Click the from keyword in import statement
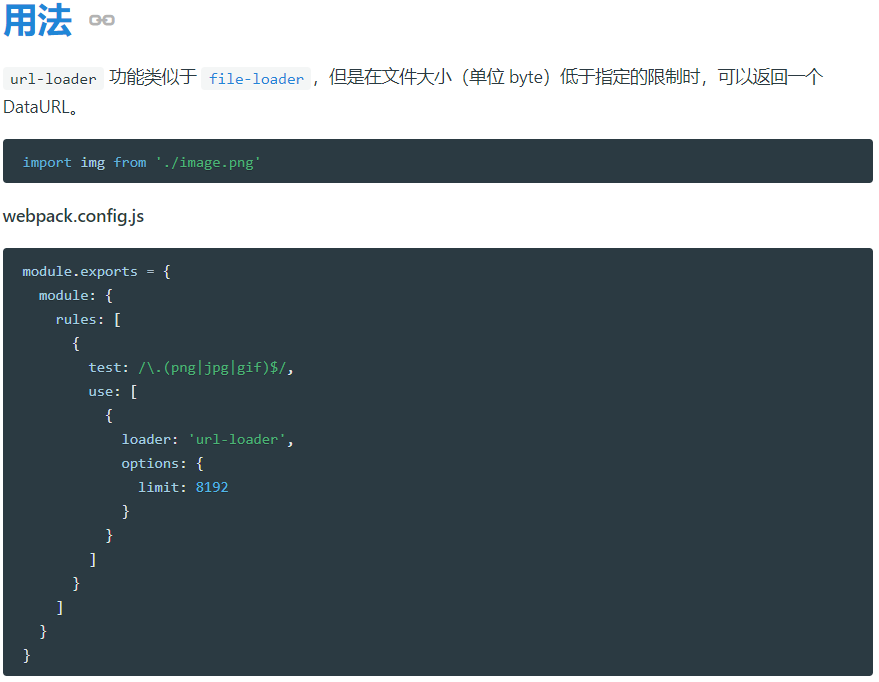The image size is (879, 682). tap(130, 162)
